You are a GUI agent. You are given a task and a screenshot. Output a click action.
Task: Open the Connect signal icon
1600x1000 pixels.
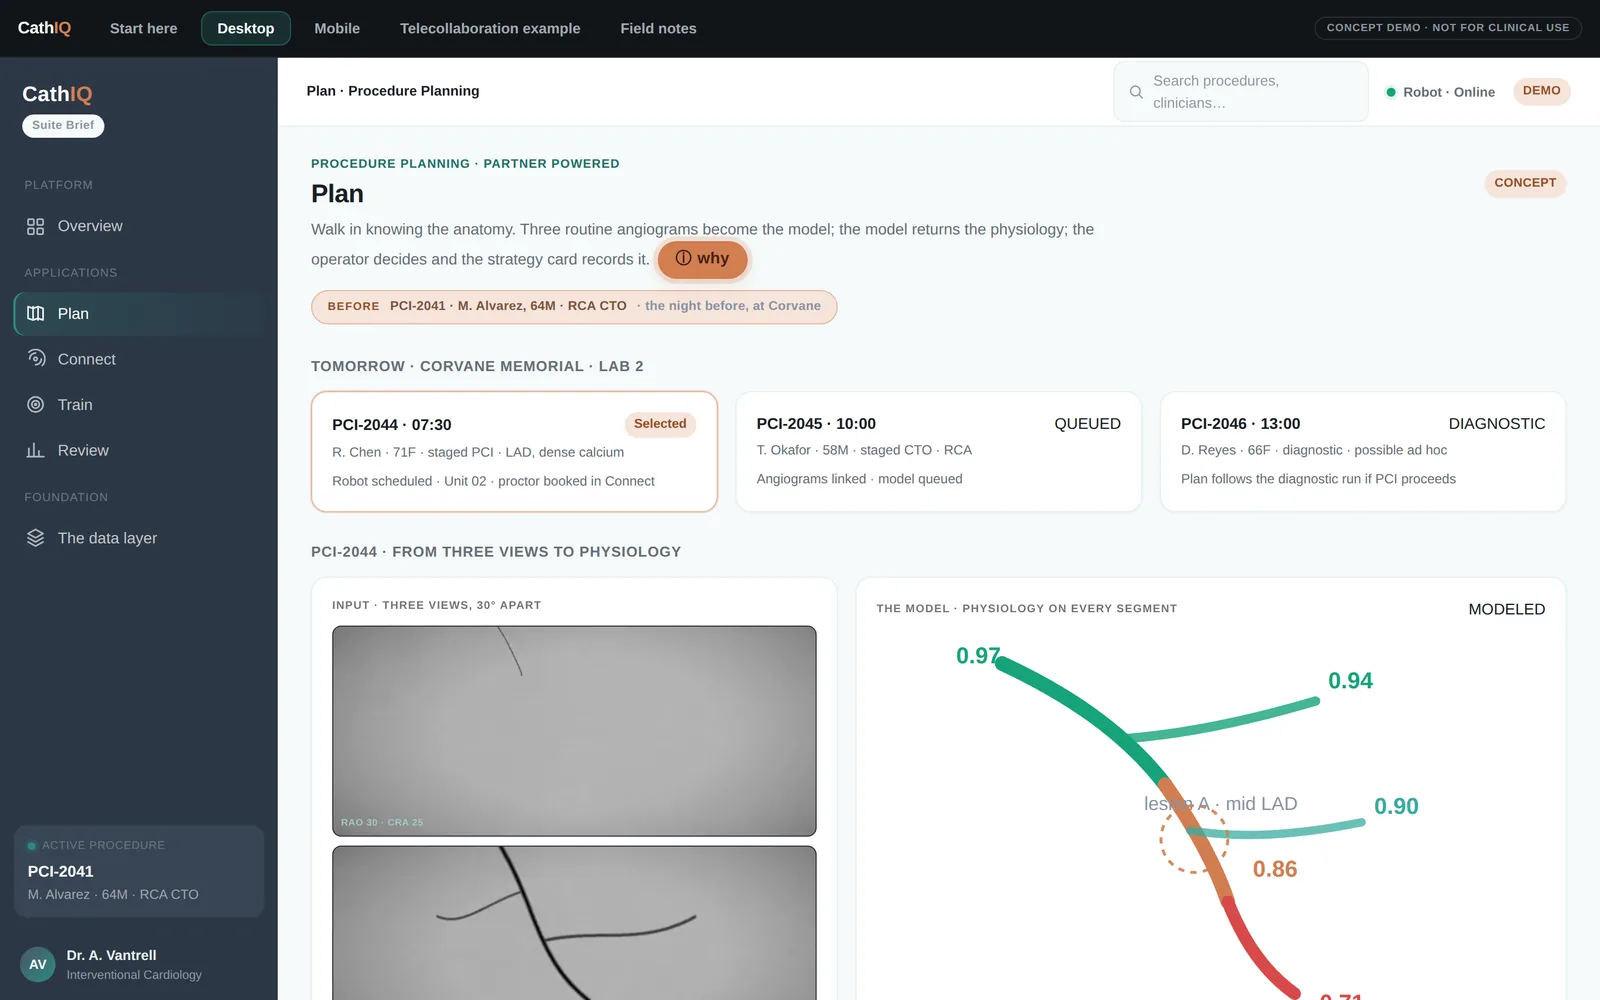click(x=35, y=359)
